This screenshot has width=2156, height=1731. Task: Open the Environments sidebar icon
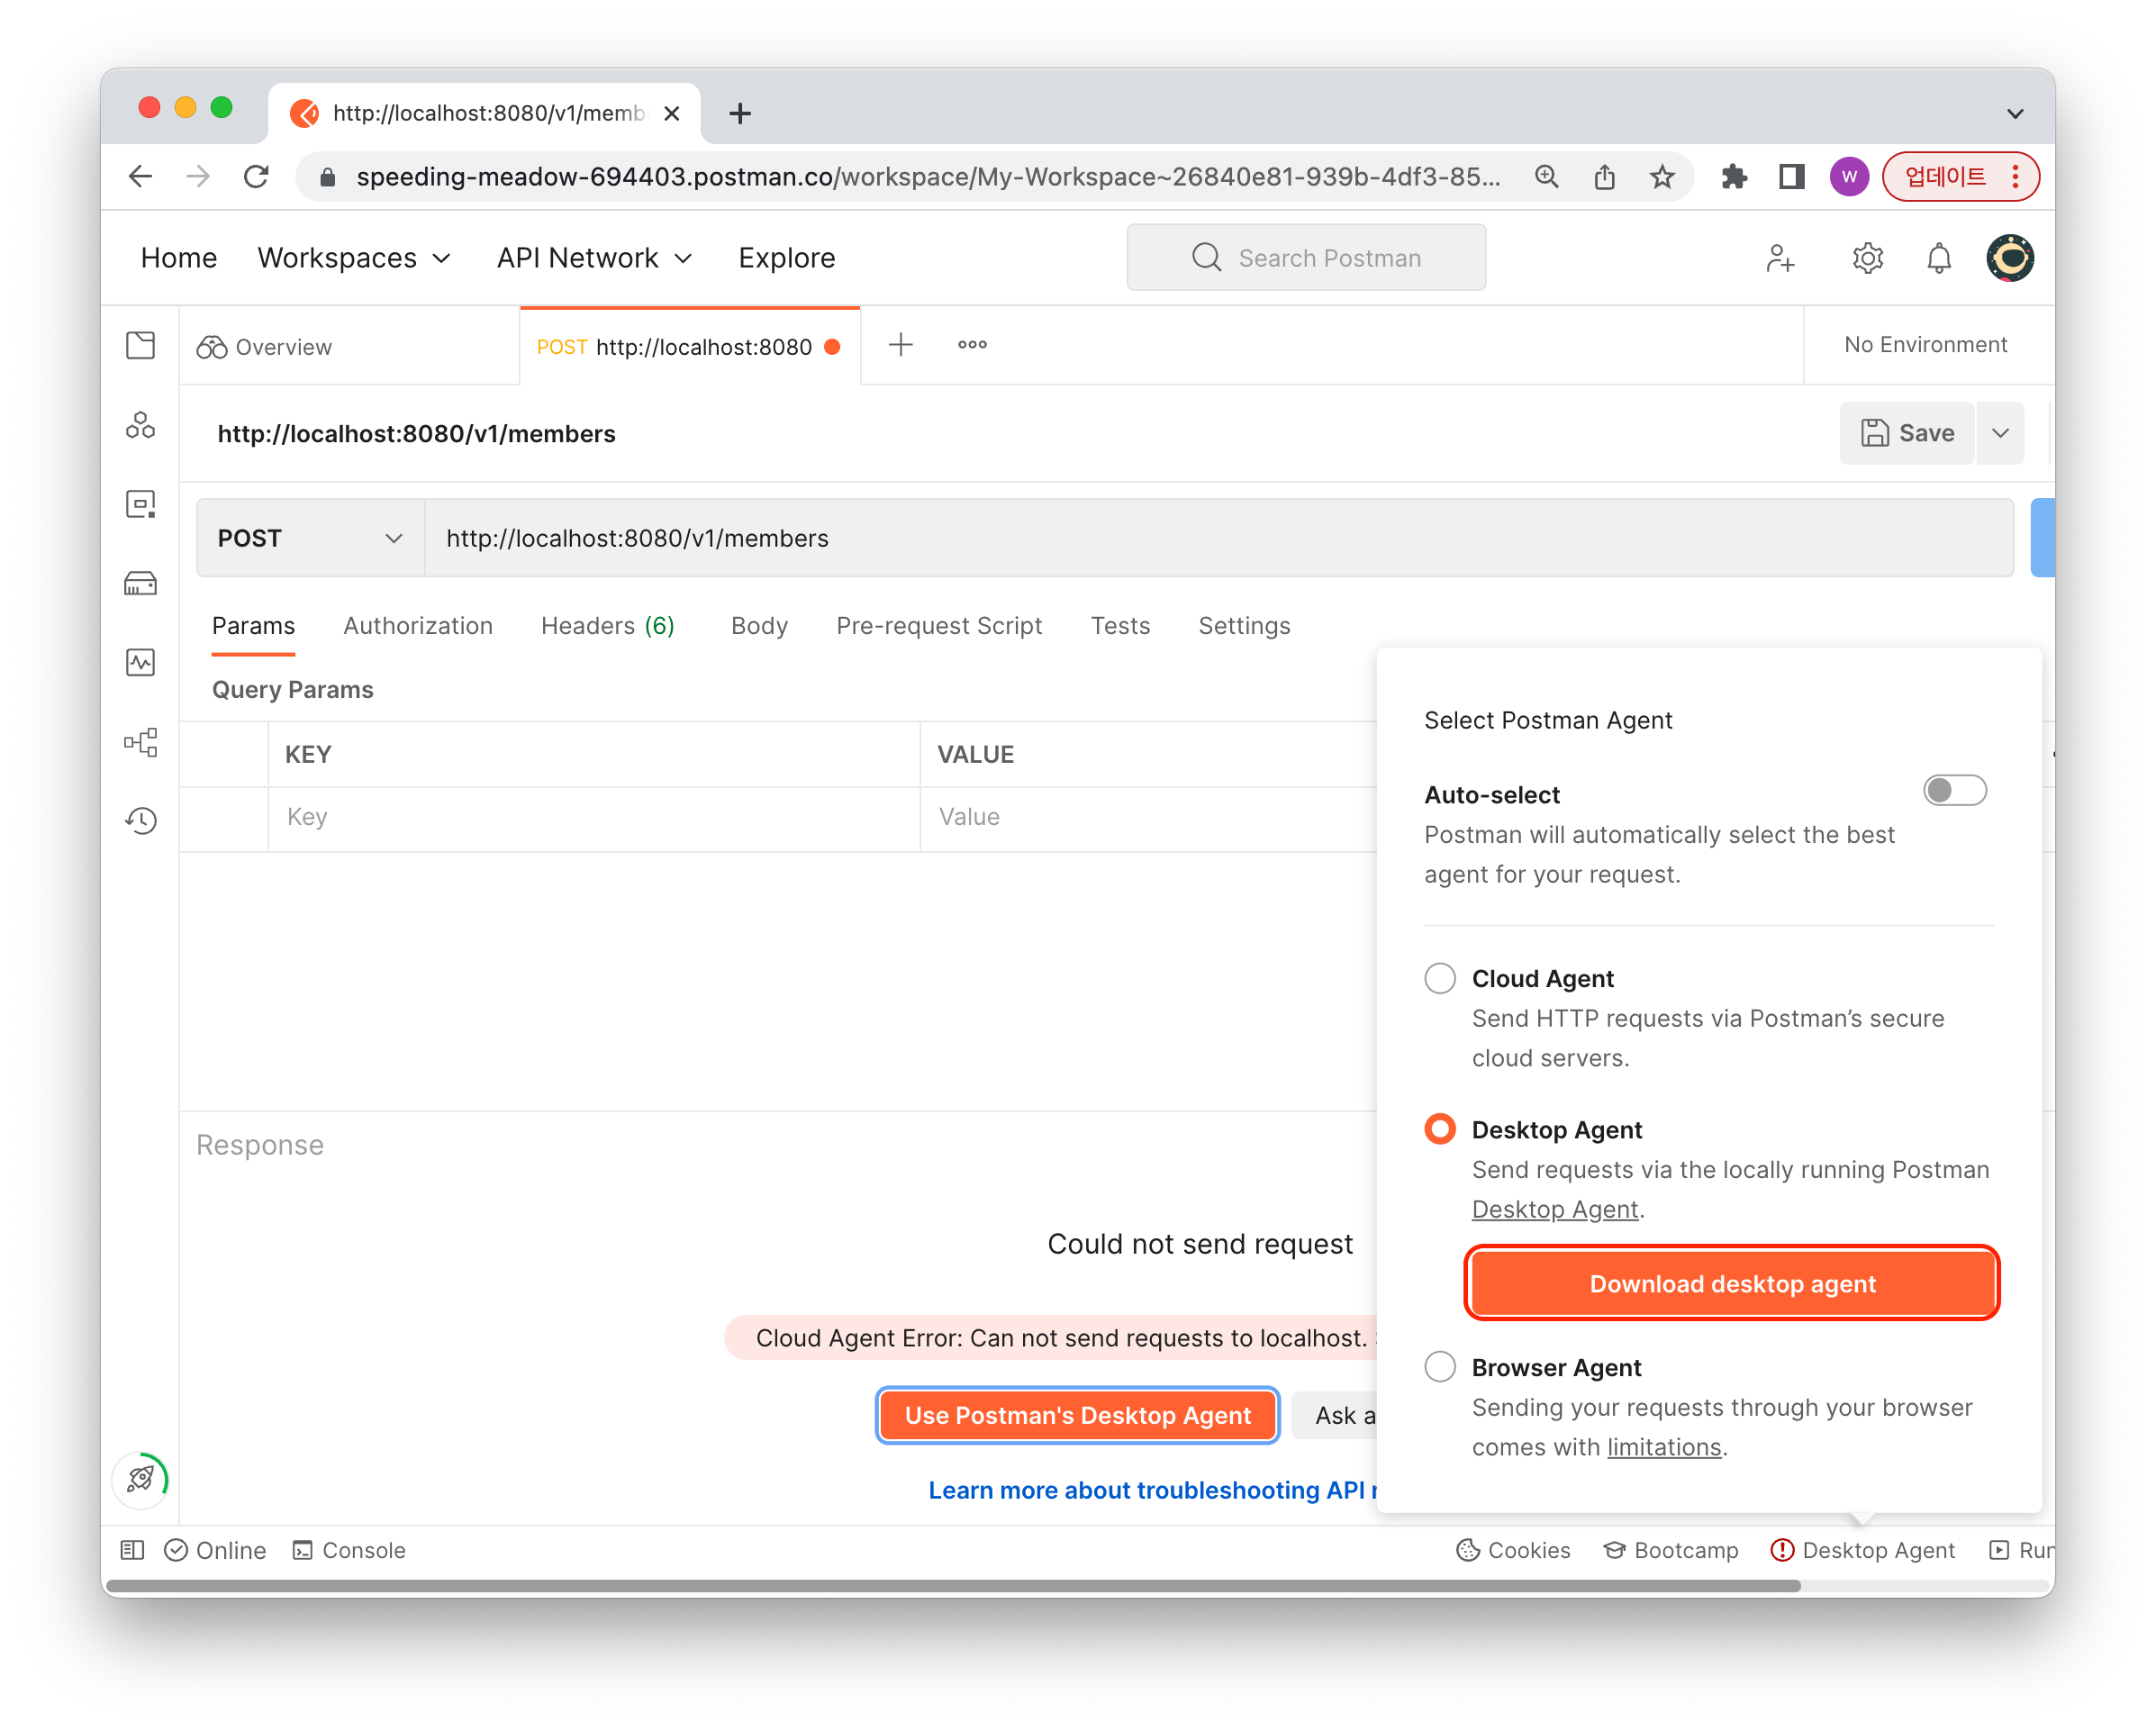pos(140,504)
